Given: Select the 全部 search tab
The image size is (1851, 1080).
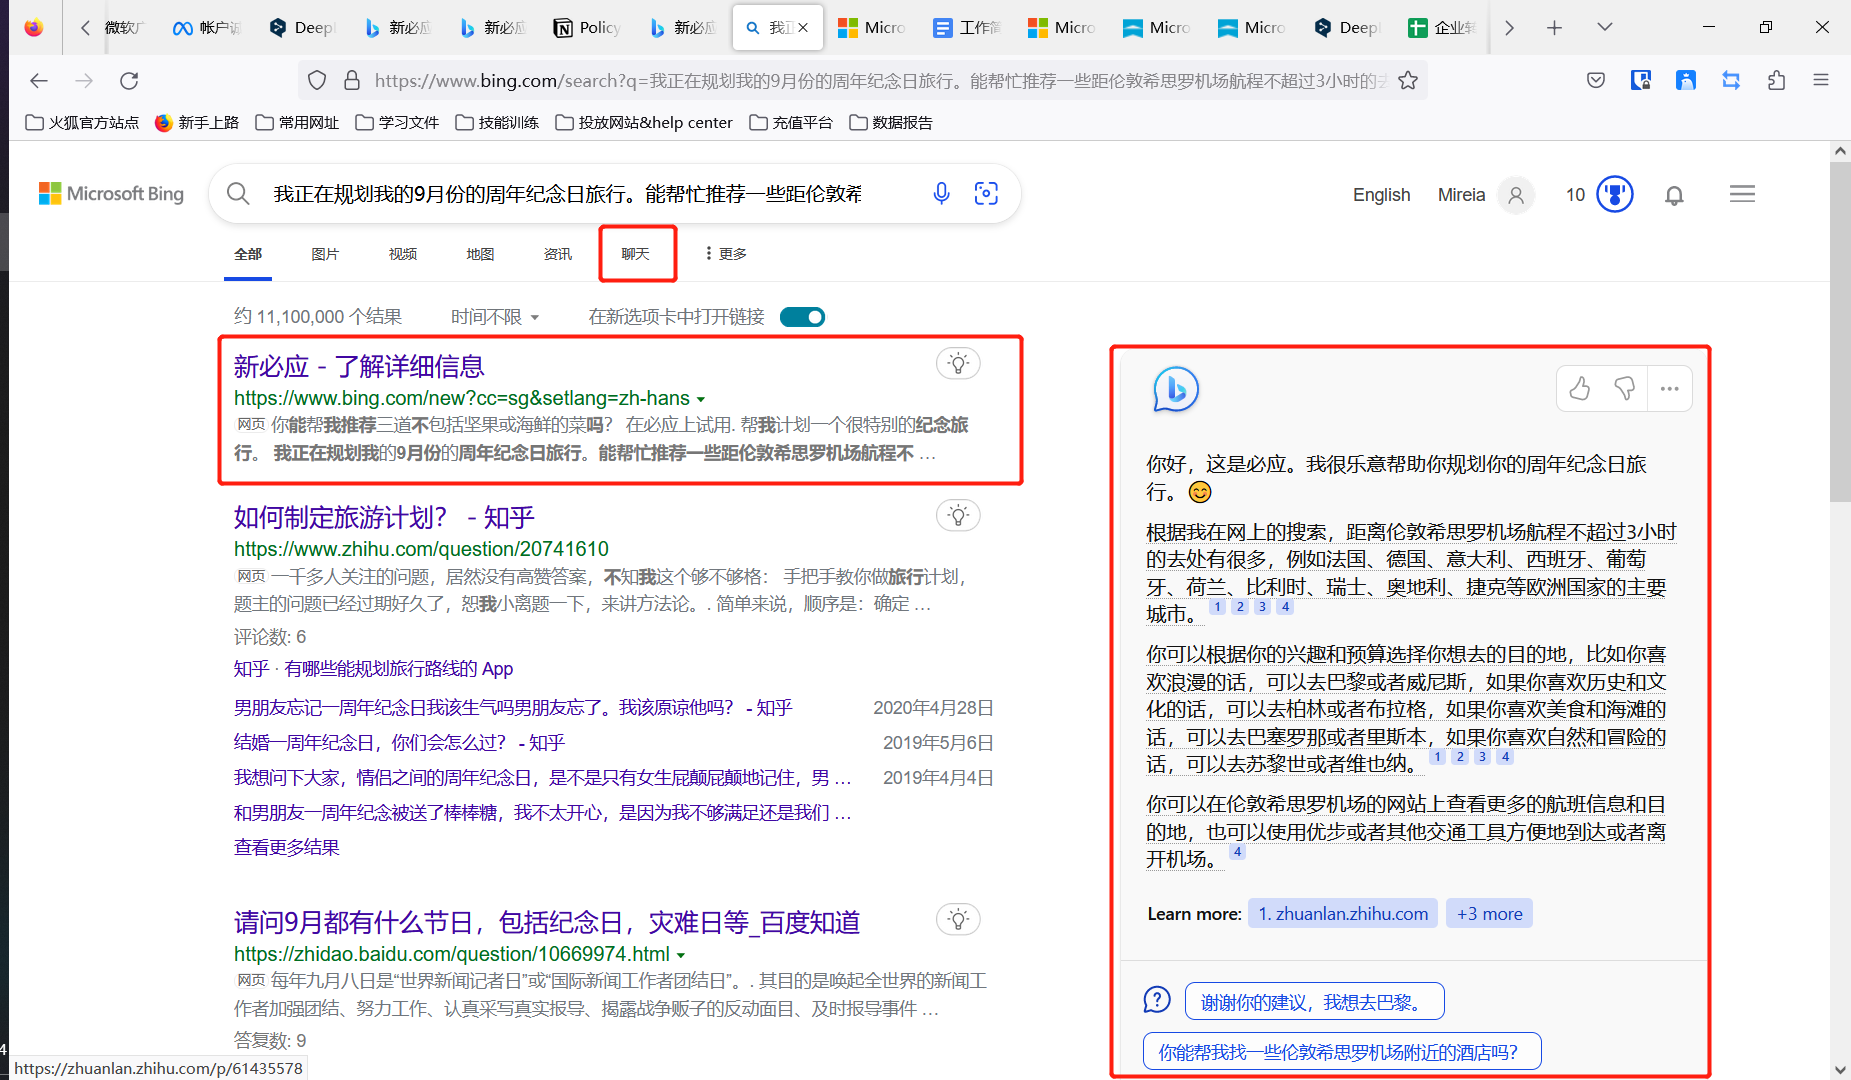Looking at the screenshot, I should point(248,254).
